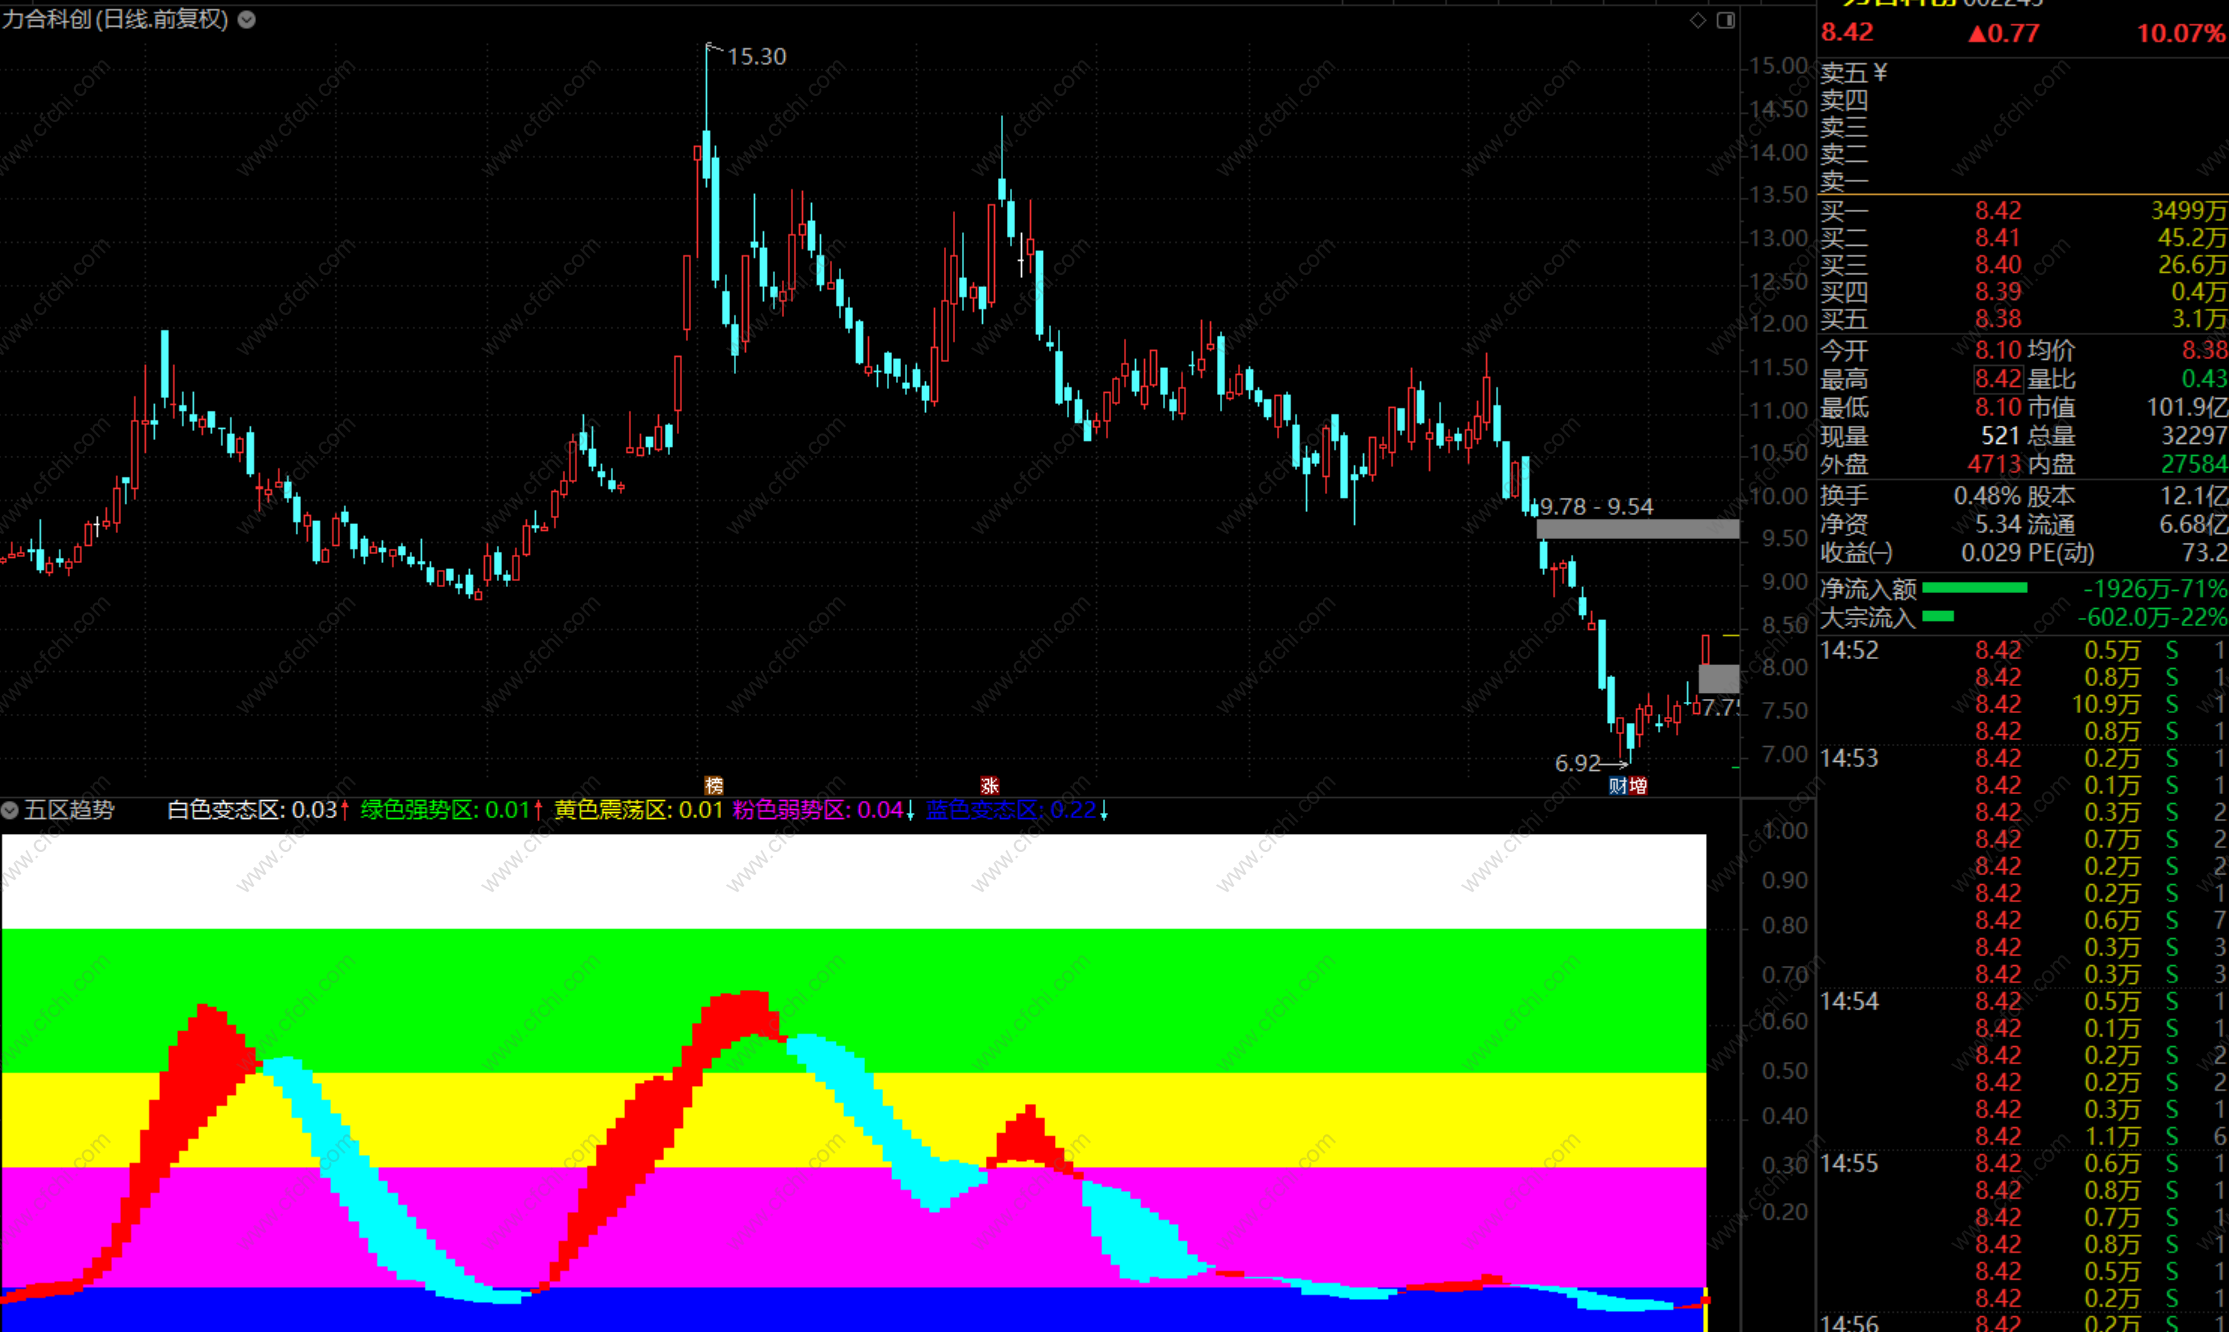Image resolution: width=2229 pixels, height=1332 pixels.
Task: Click the 财 marker below the chart
Action: click(x=1617, y=786)
